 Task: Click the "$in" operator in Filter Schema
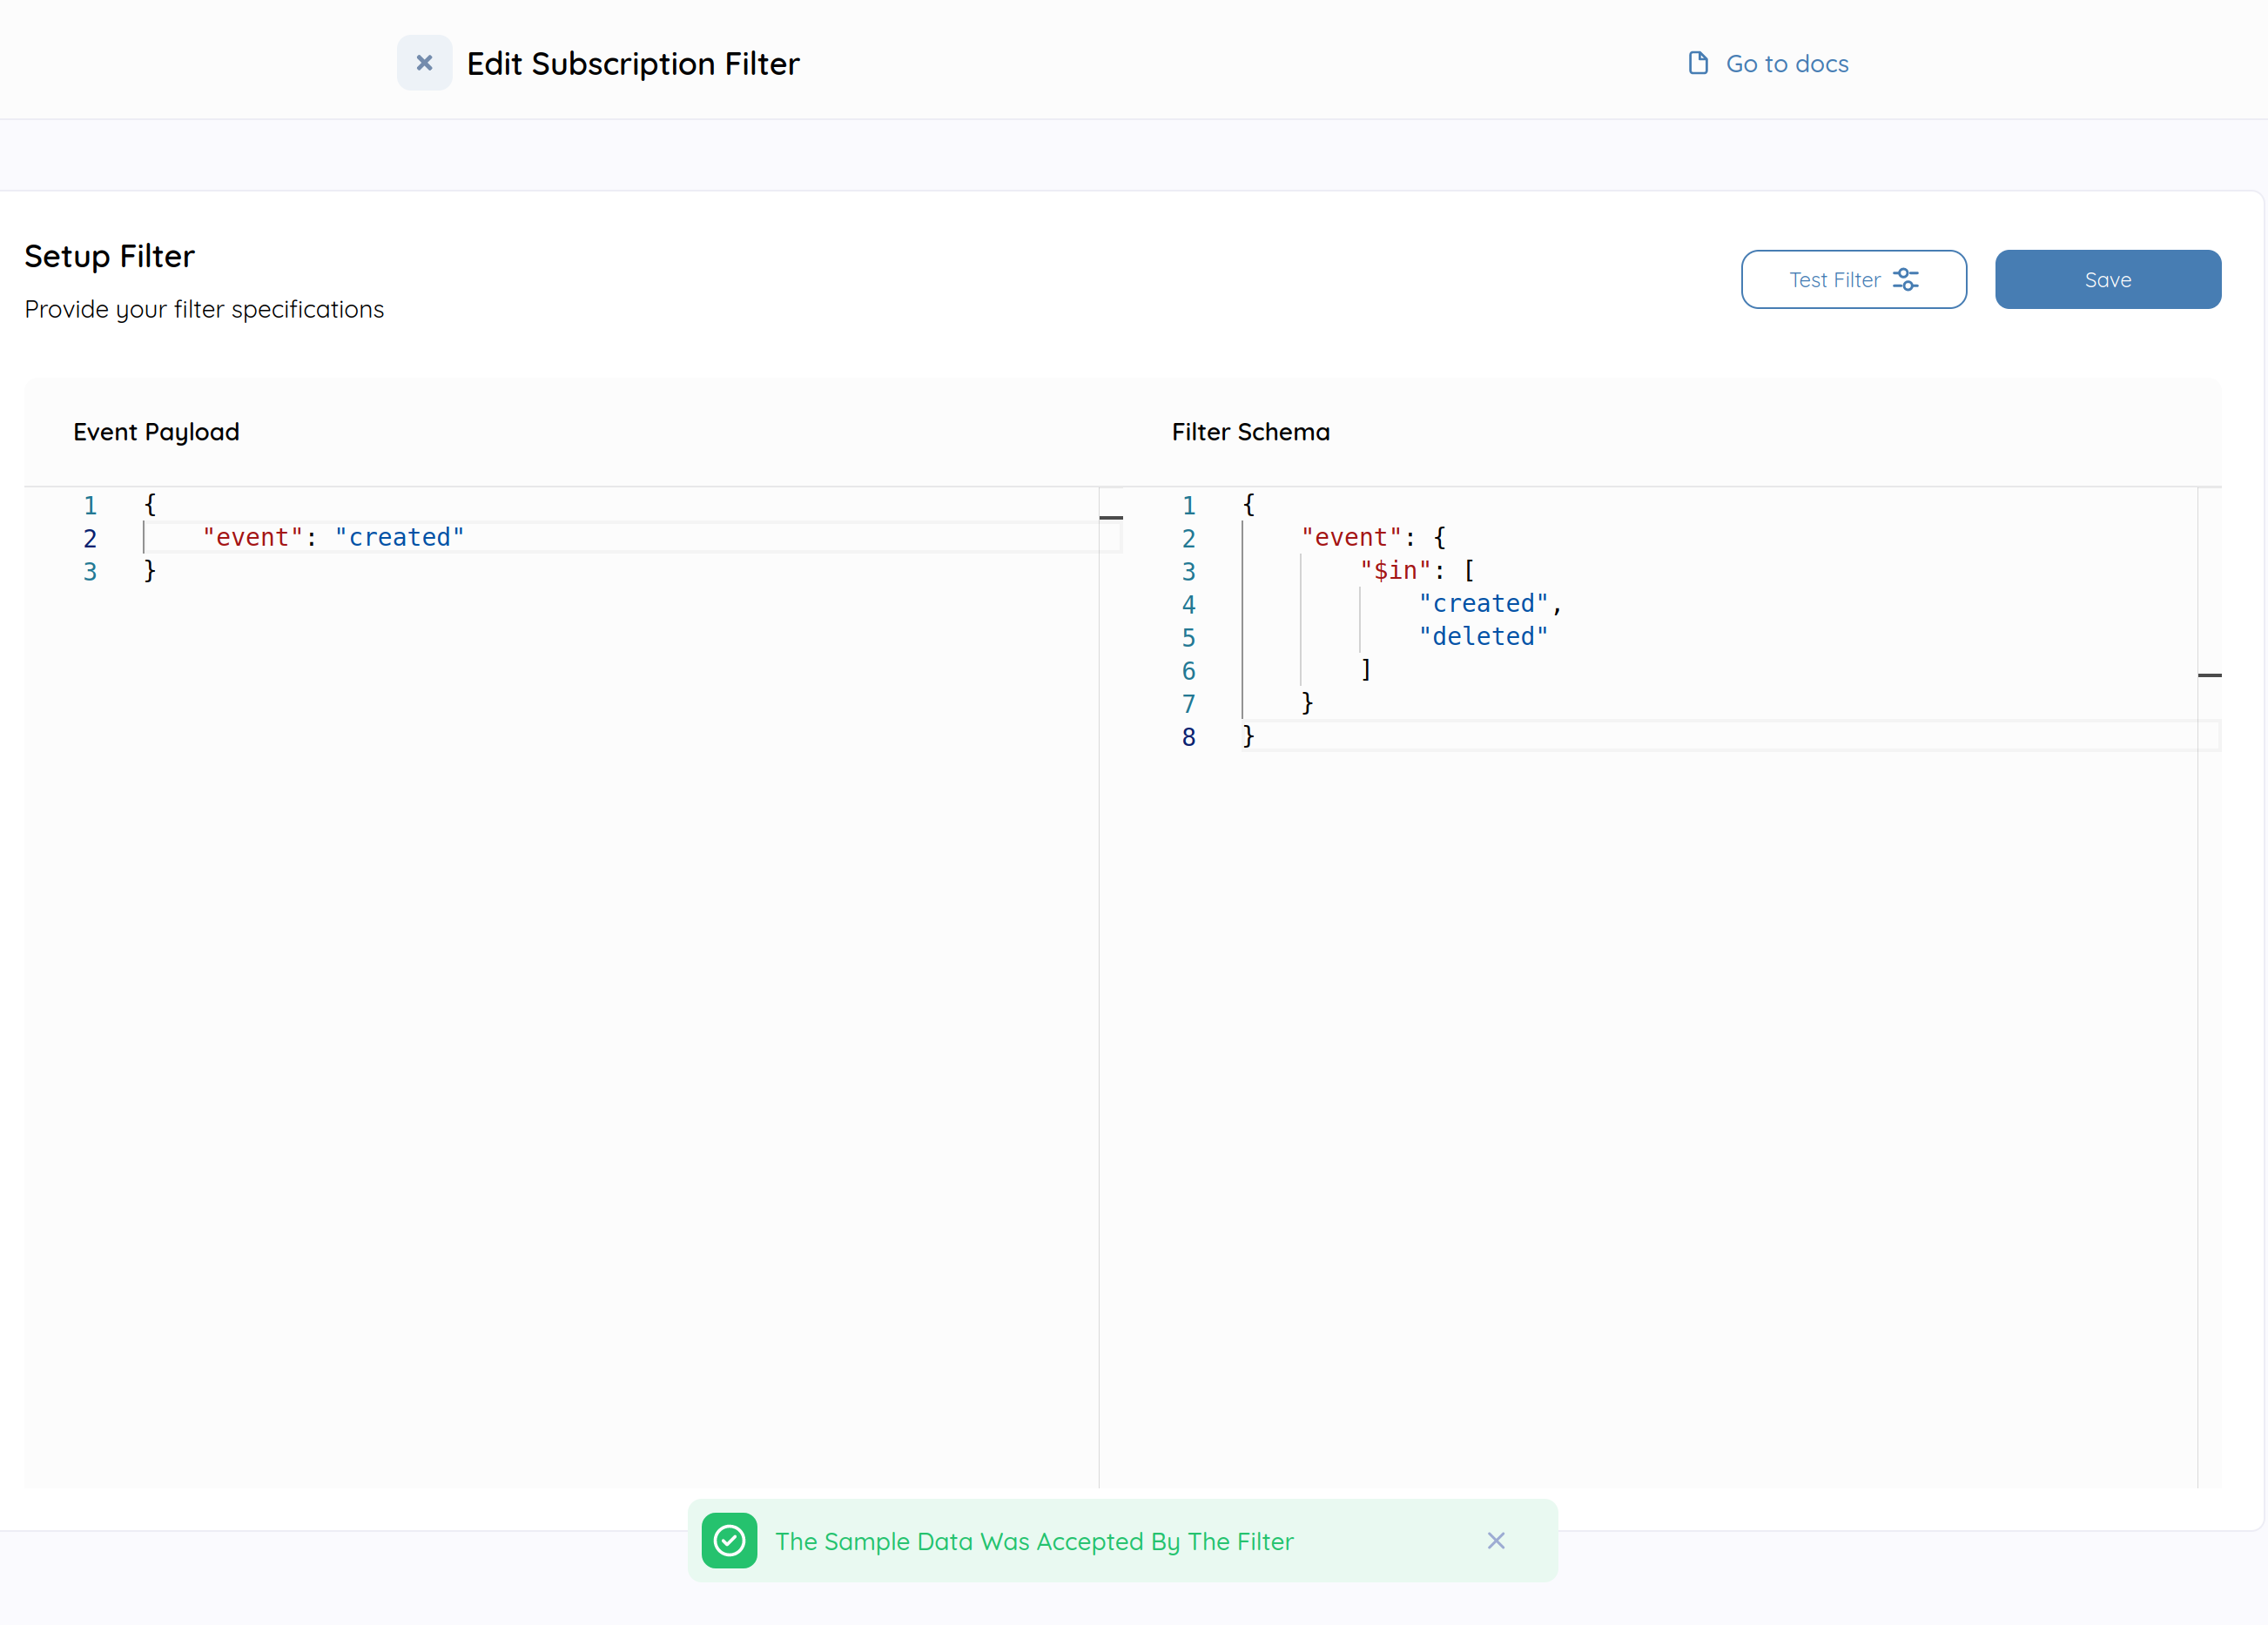tap(1395, 570)
